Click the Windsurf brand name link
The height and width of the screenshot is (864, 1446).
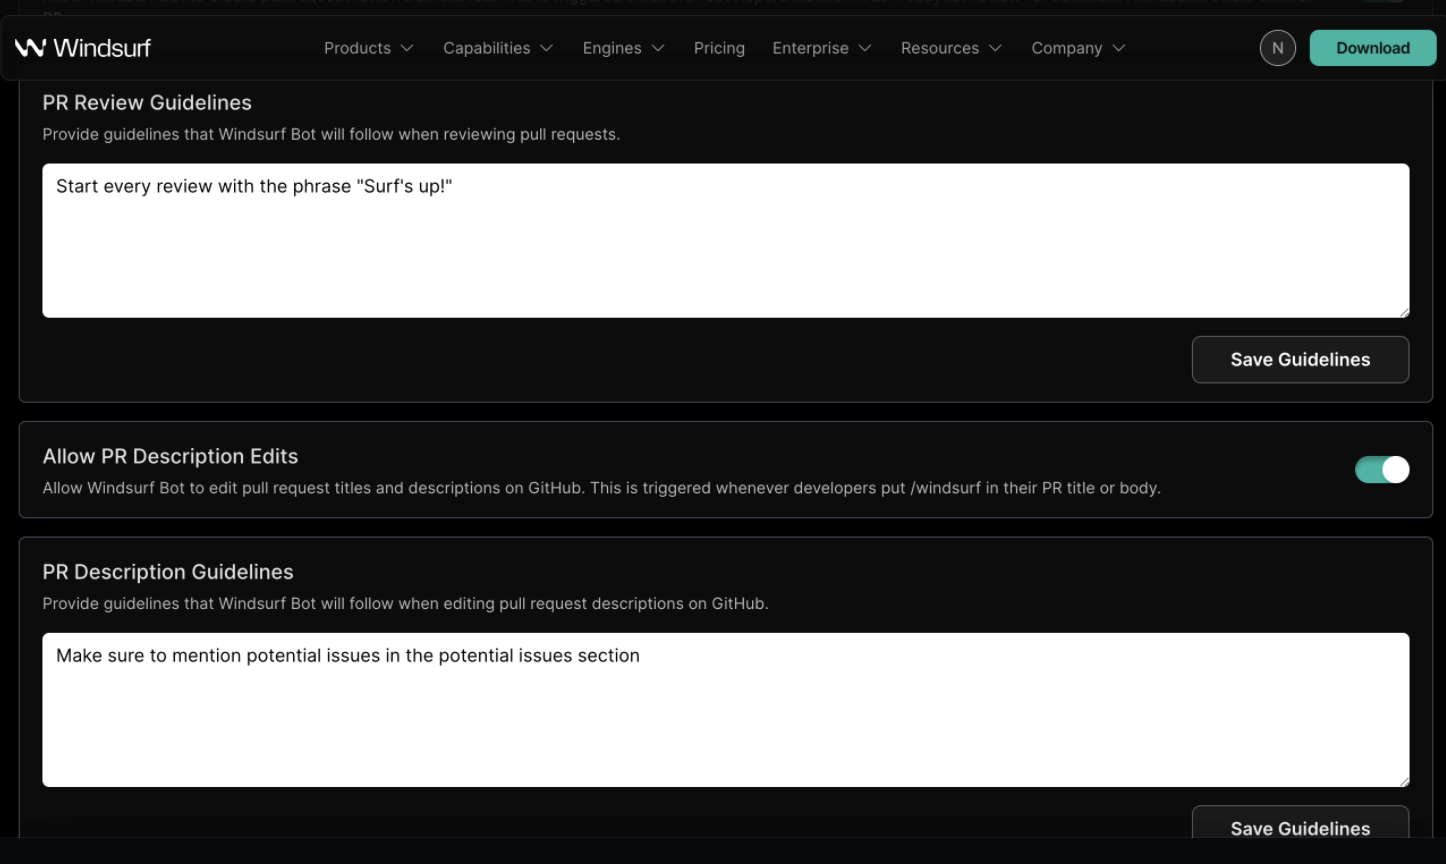coord(102,47)
